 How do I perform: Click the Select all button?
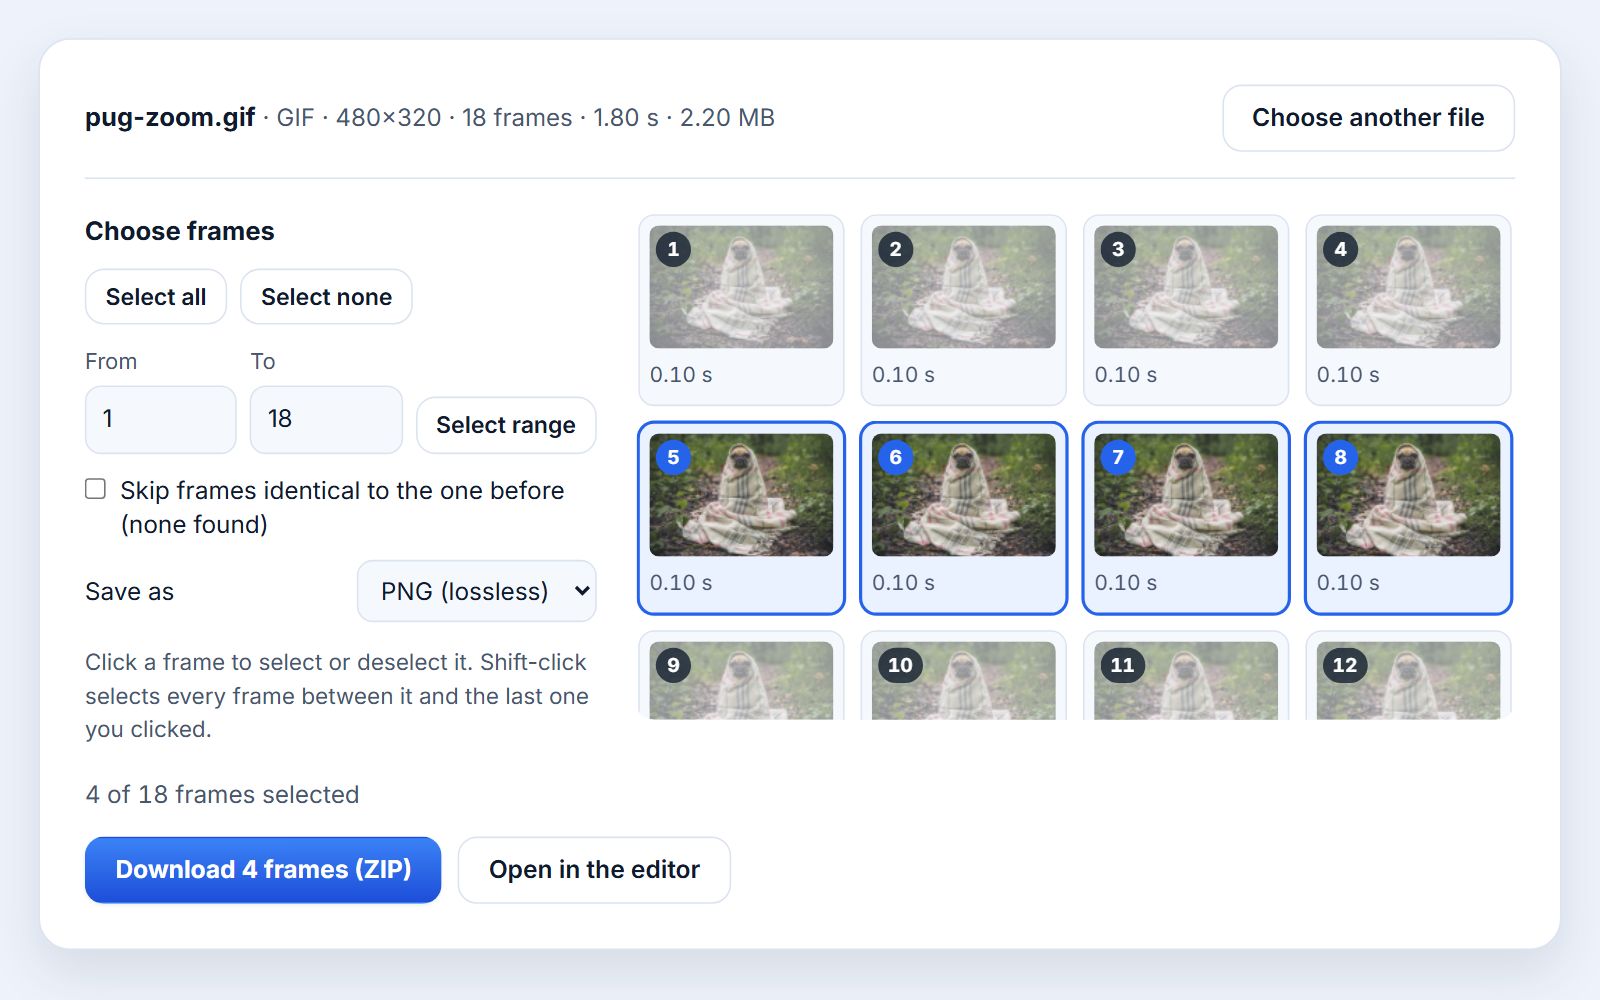[x=156, y=297]
